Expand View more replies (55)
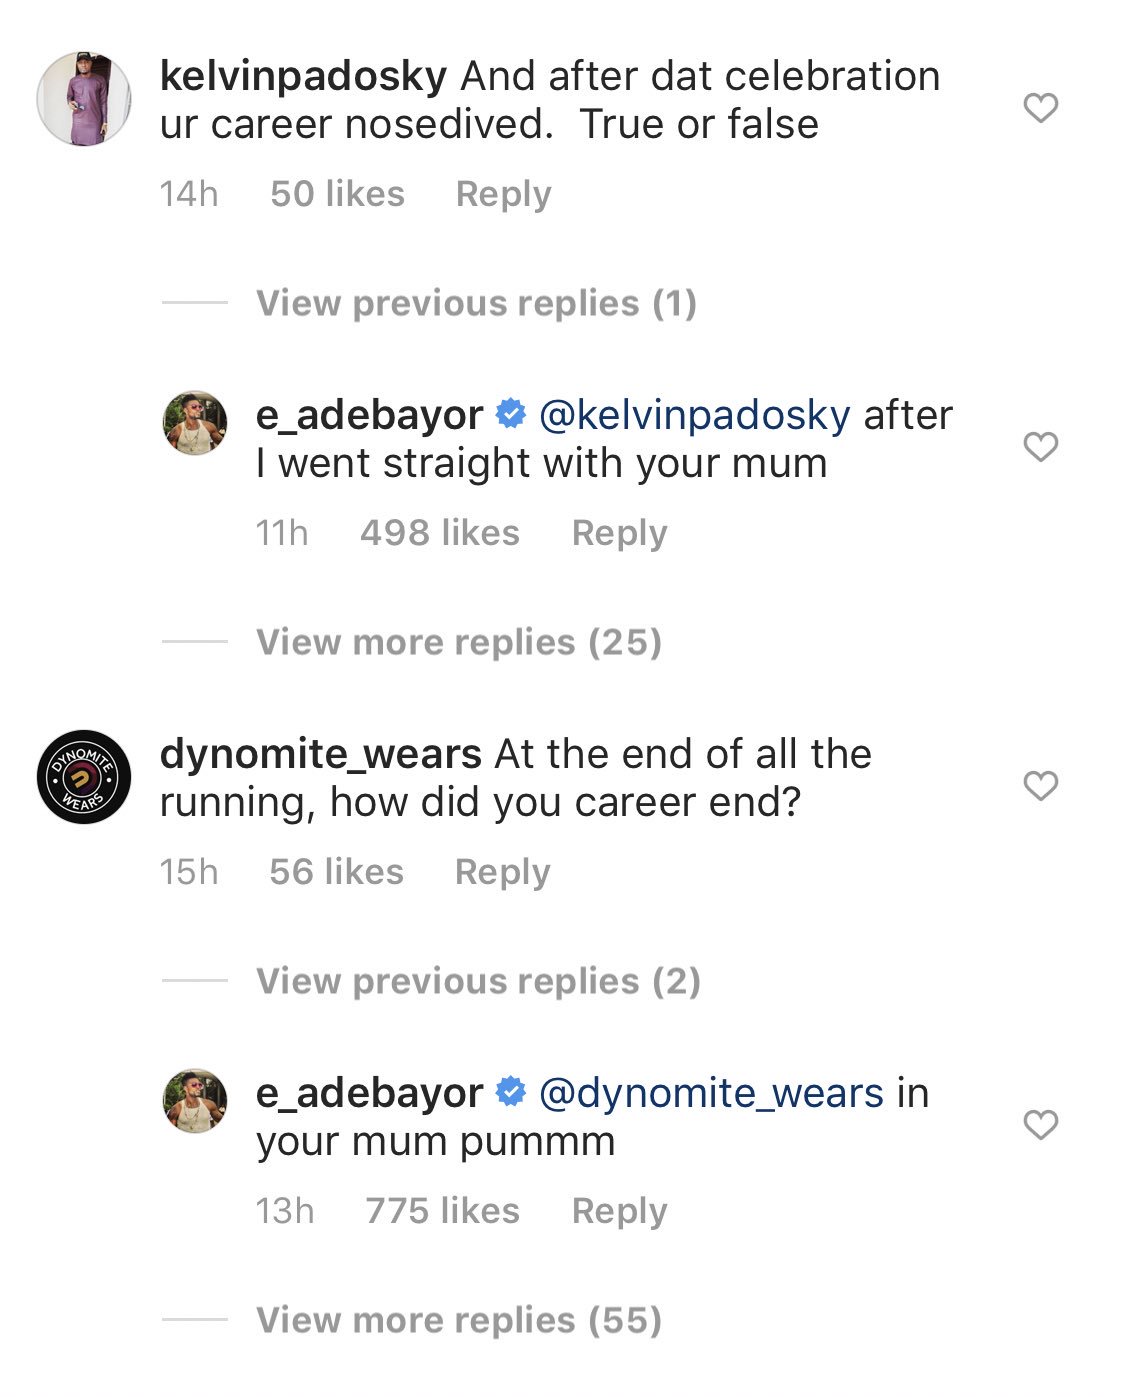The image size is (1124, 1397). point(459,1320)
